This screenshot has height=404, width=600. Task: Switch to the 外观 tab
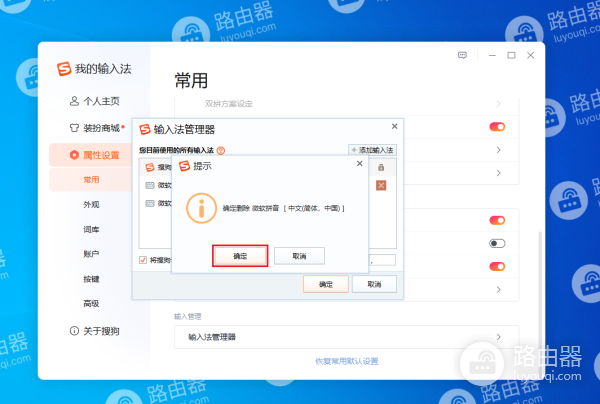(91, 204)
